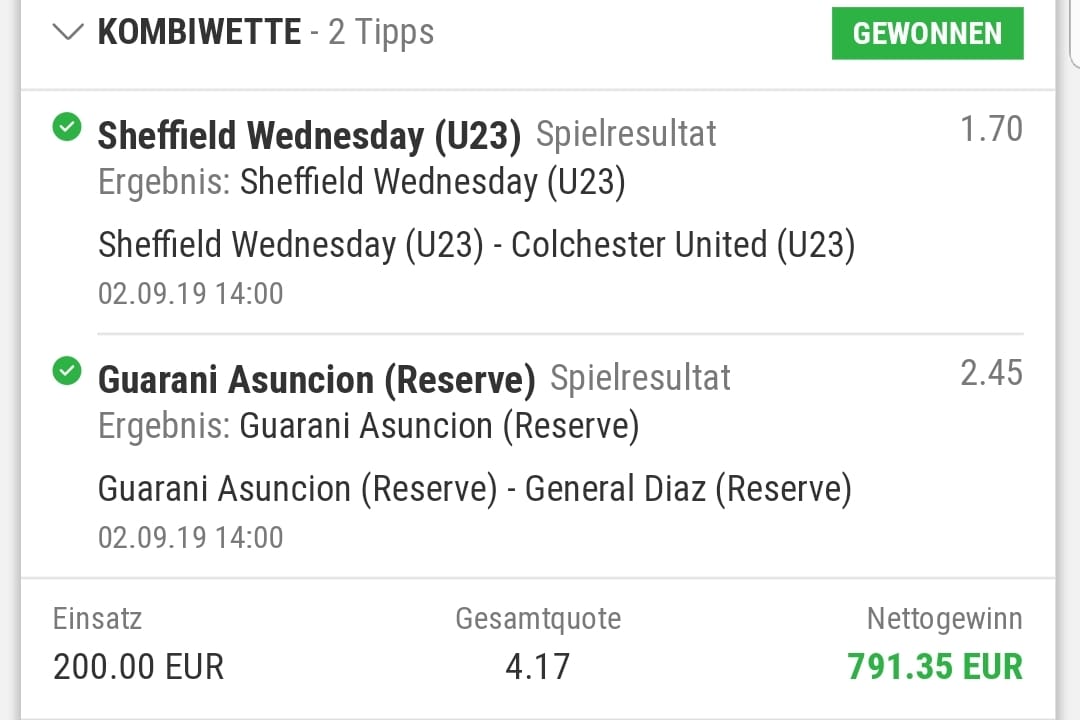Click the green checkmark beside Guarani Asuncion

pos(67,373)
